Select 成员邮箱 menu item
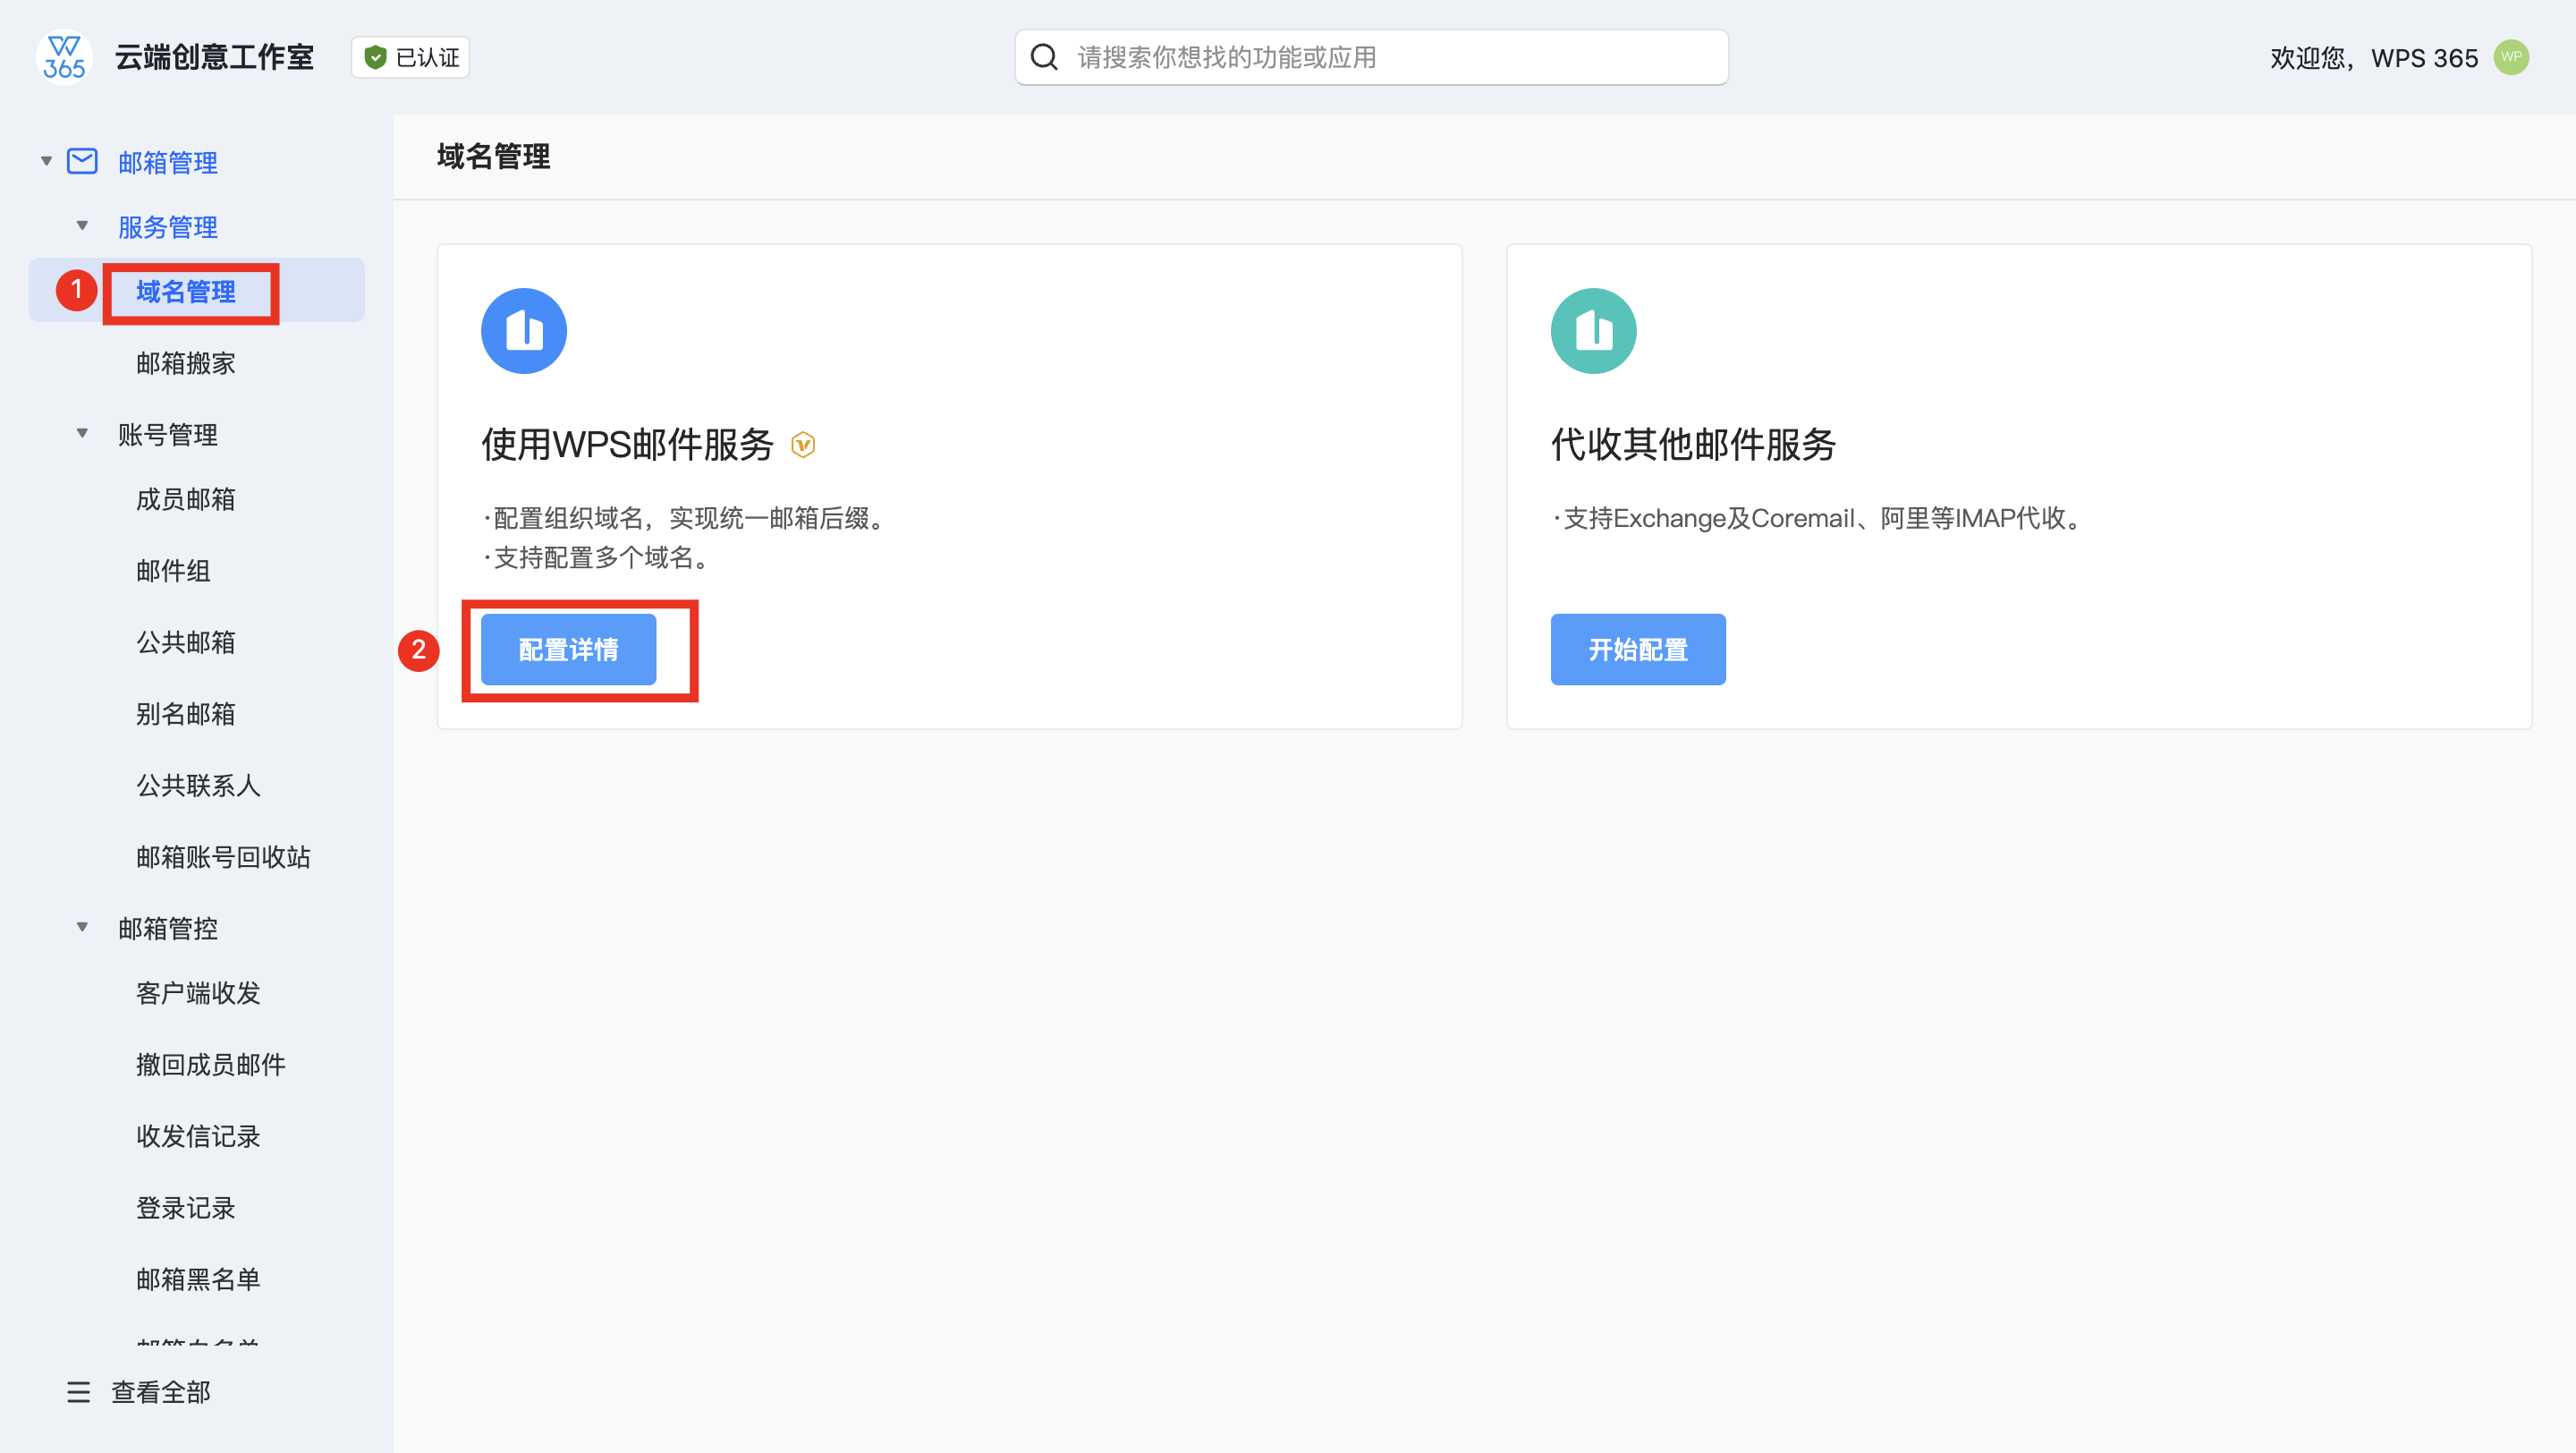Image resolution: width=2576 pixels, height=1453 pixels. pyautogui.click(x=186, y=499)
